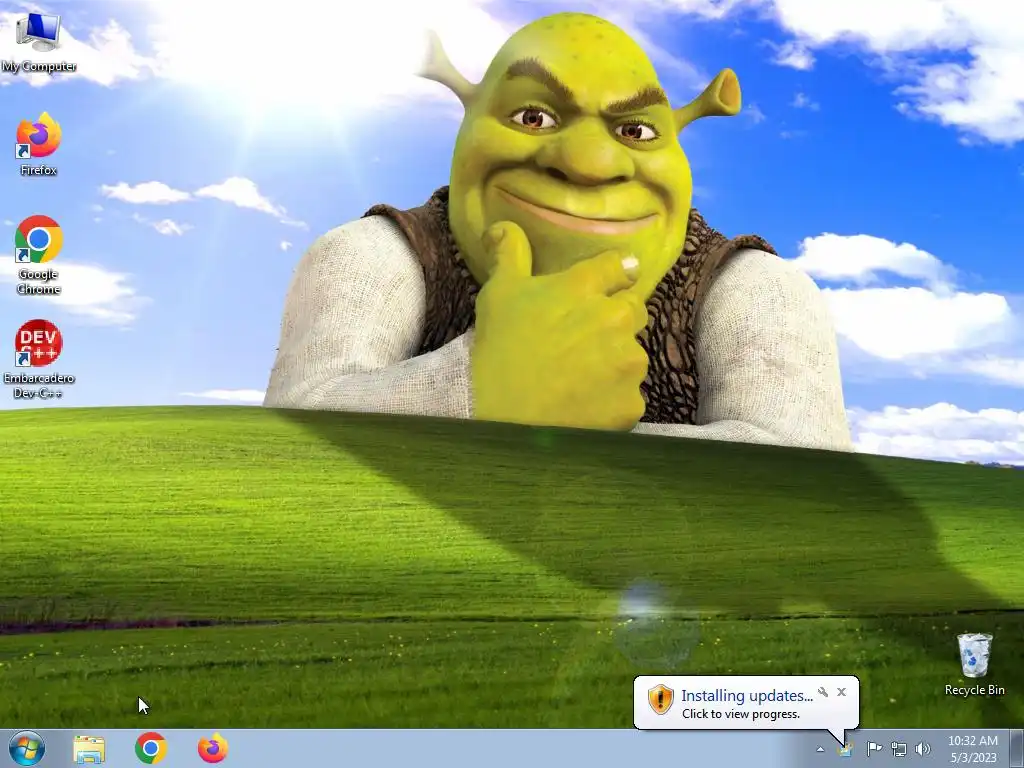Image resolution: width=1024 pixels, height=768 pixels.
Task: Click the Windows Update tray icon
Action: 845,749
